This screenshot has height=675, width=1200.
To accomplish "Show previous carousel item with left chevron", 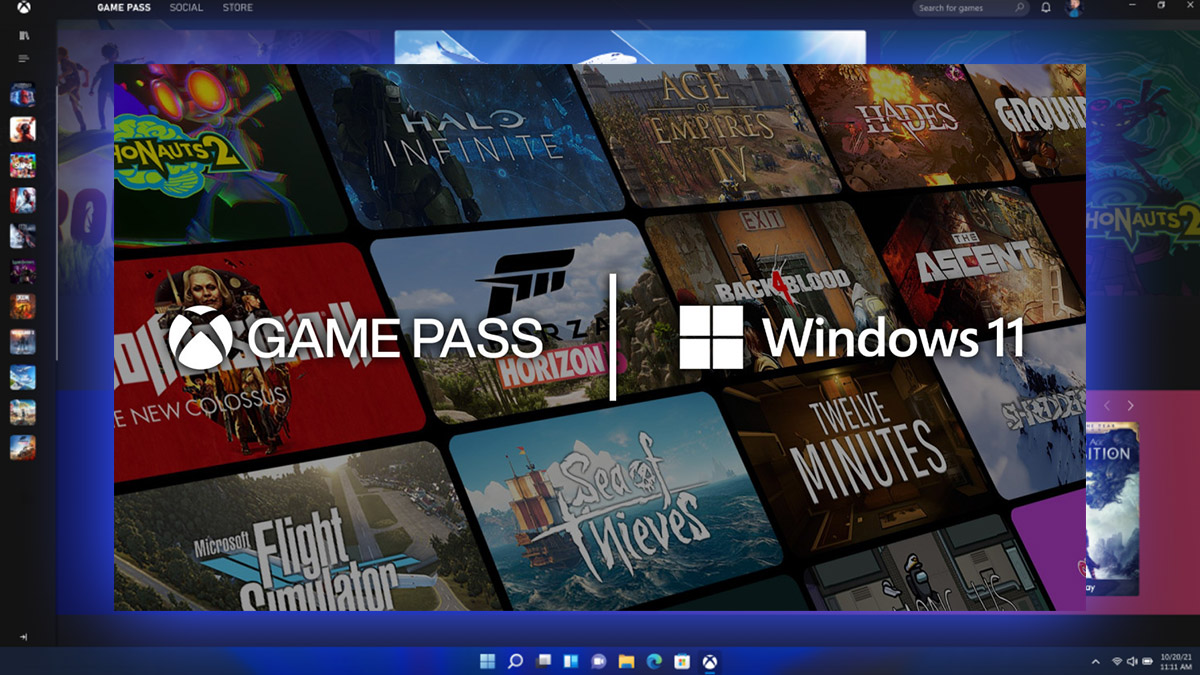I will pyautogui.click(x=1107, y=406).
